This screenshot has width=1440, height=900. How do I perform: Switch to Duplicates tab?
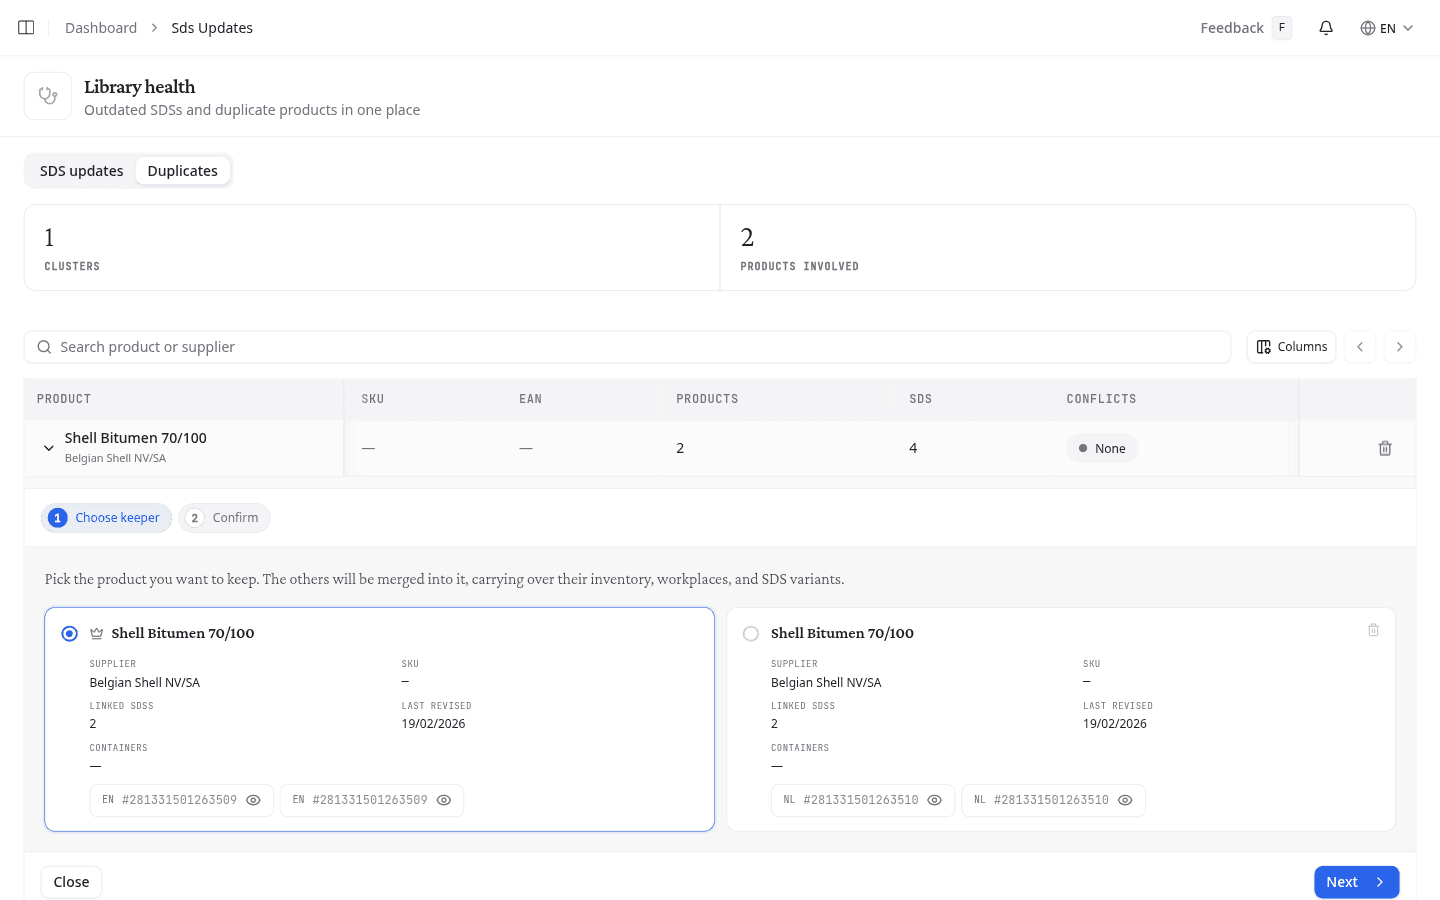coord(183,171)
